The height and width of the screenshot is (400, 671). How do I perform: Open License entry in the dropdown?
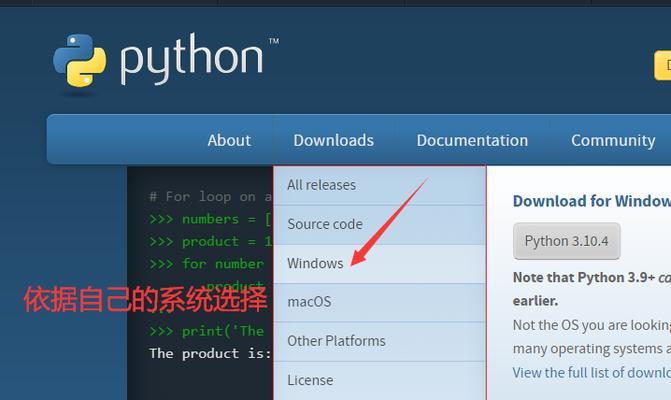[x=380, y=380]
